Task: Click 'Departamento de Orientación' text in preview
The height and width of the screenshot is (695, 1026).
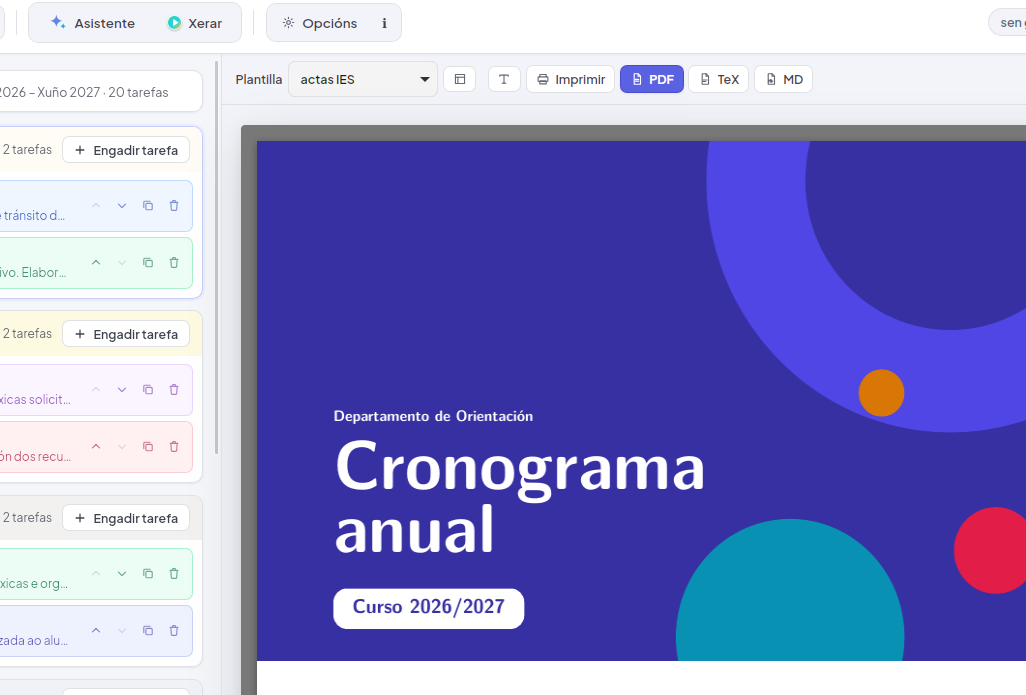Action: coord(433,416)
